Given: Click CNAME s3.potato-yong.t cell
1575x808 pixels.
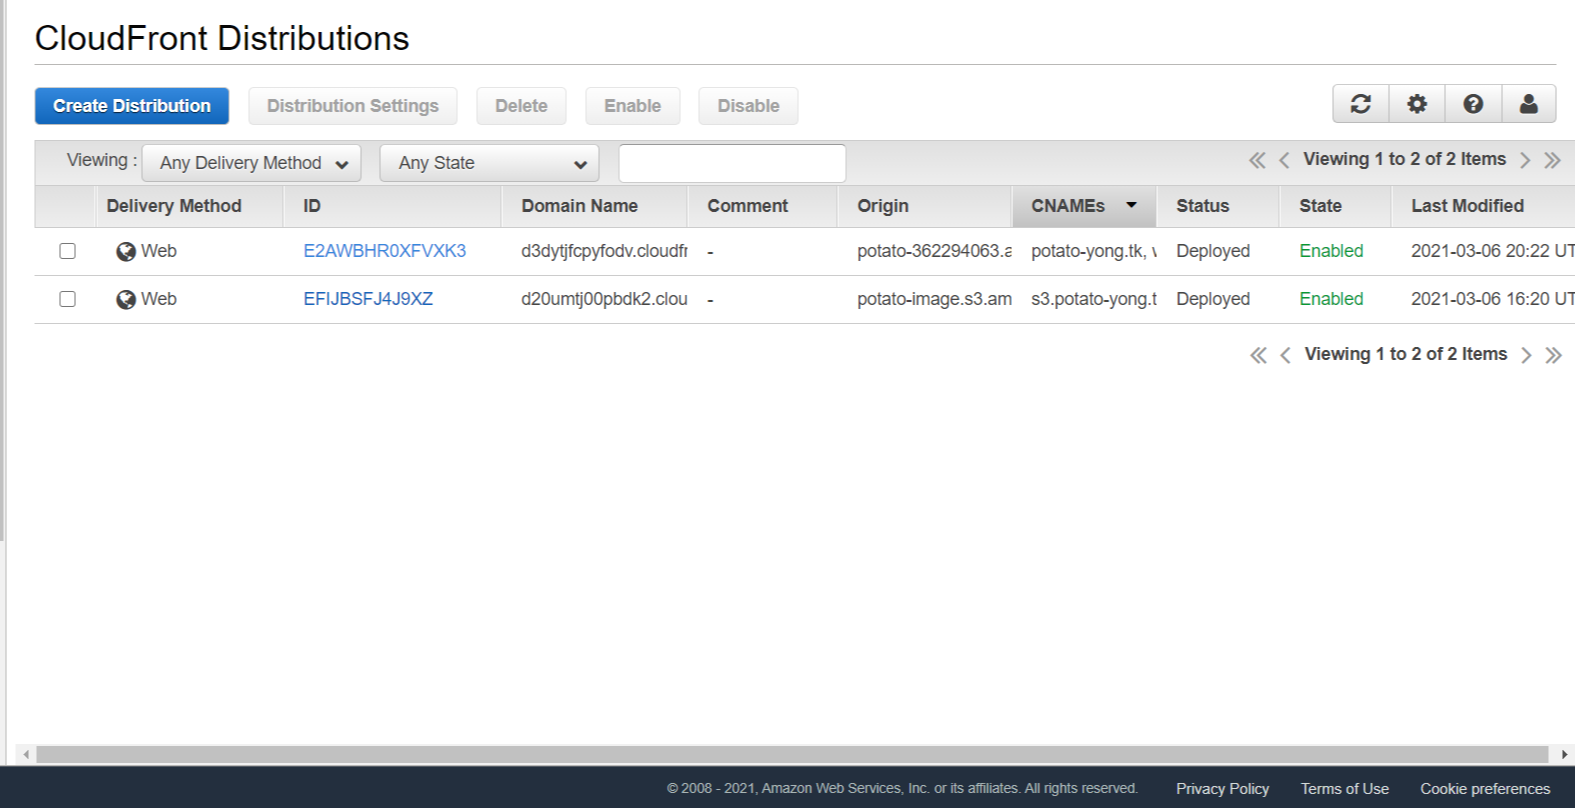Looking at the screenshot, I should 1093,299.
